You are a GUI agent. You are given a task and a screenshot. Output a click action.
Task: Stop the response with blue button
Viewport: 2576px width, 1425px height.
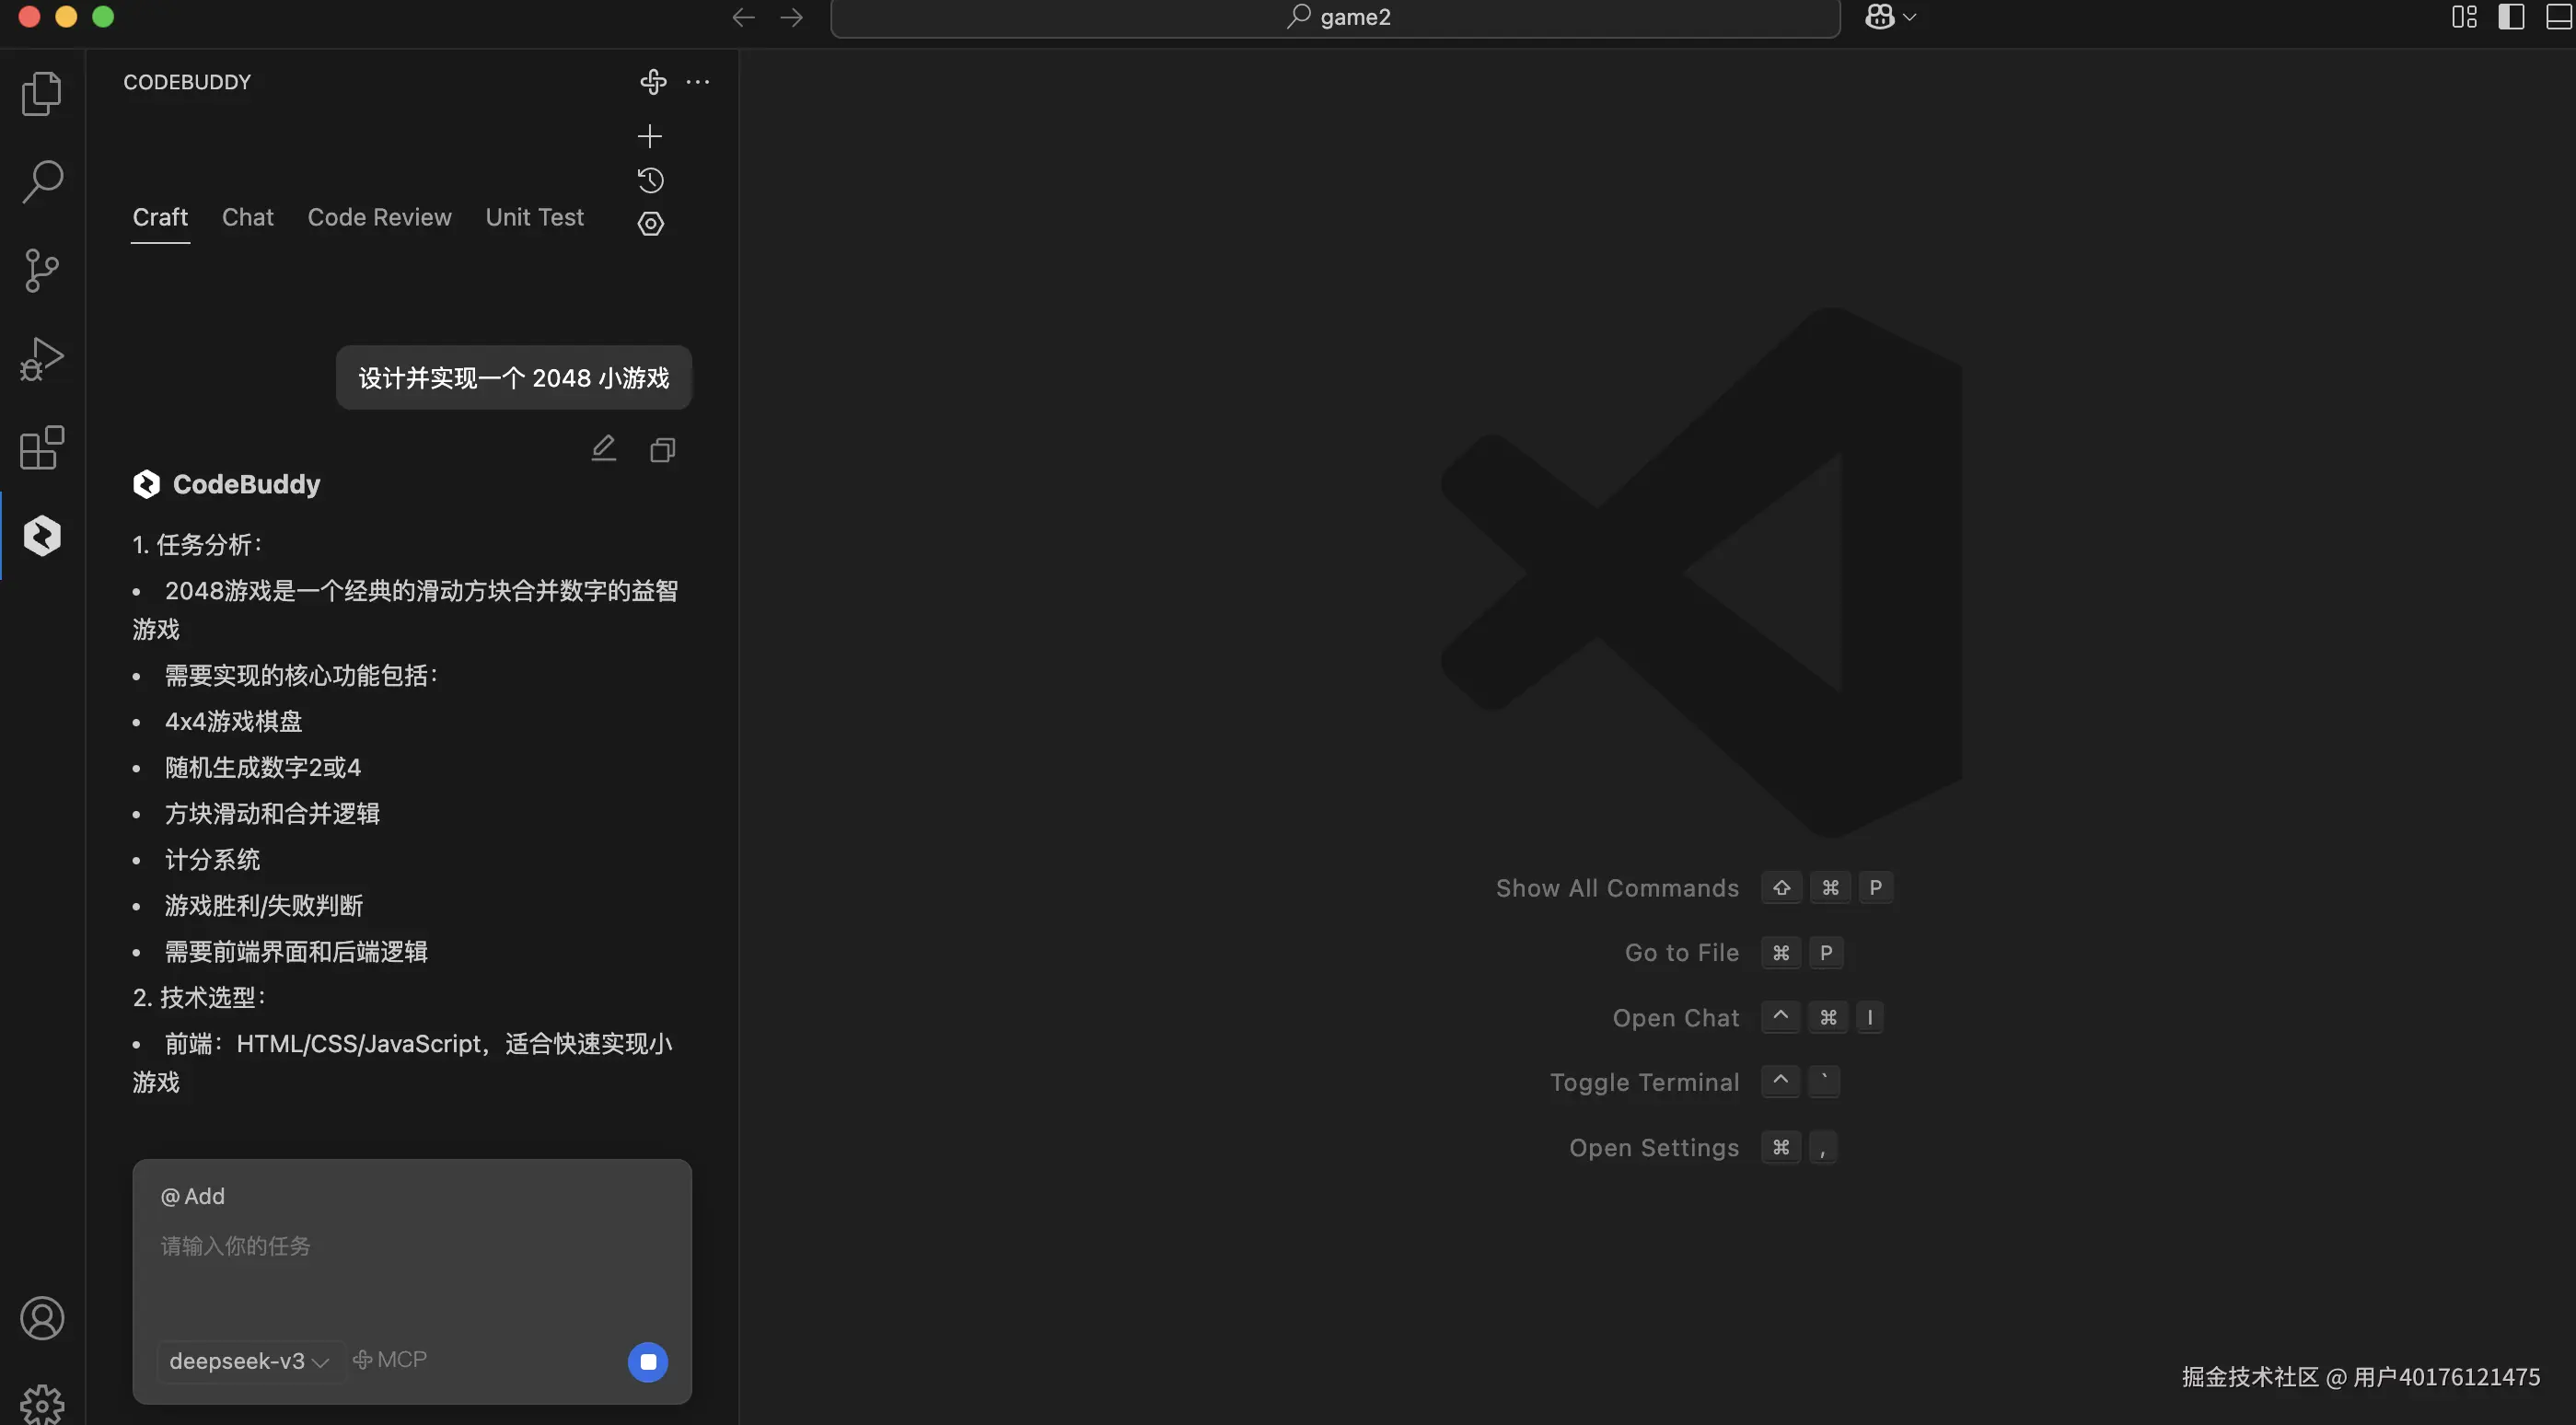click(x=648, y=1361)
